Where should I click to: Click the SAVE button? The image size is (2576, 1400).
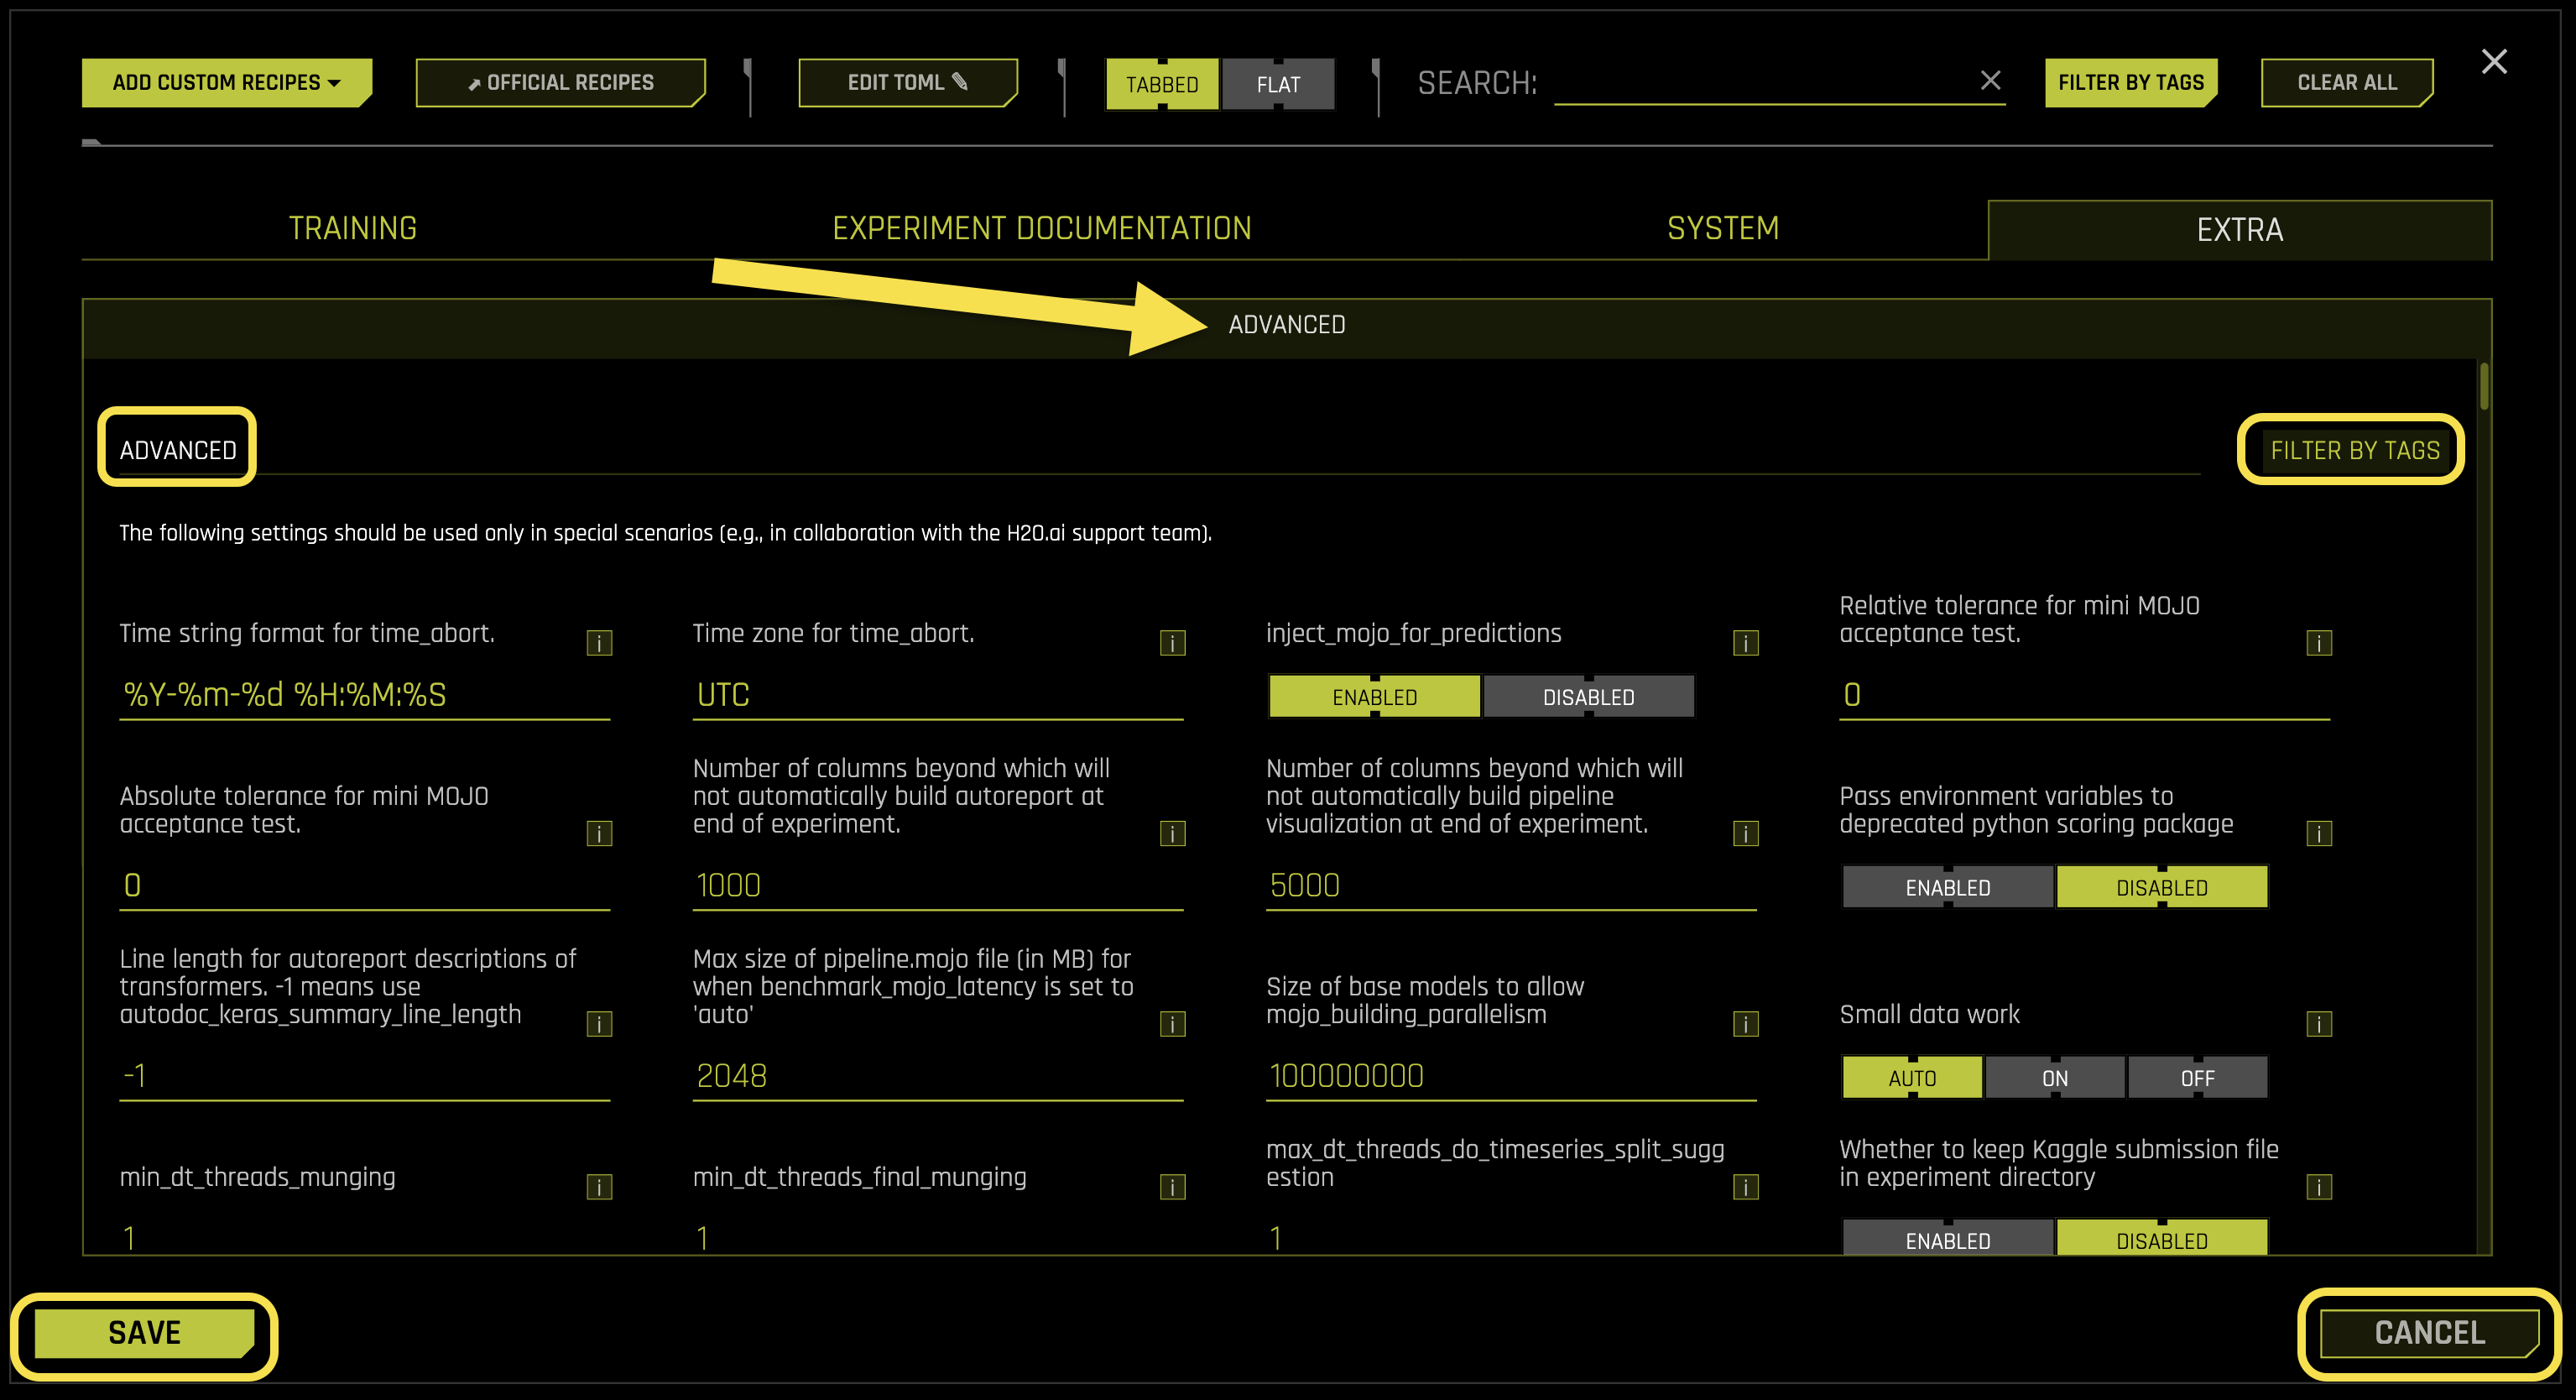pos(144,1332)
